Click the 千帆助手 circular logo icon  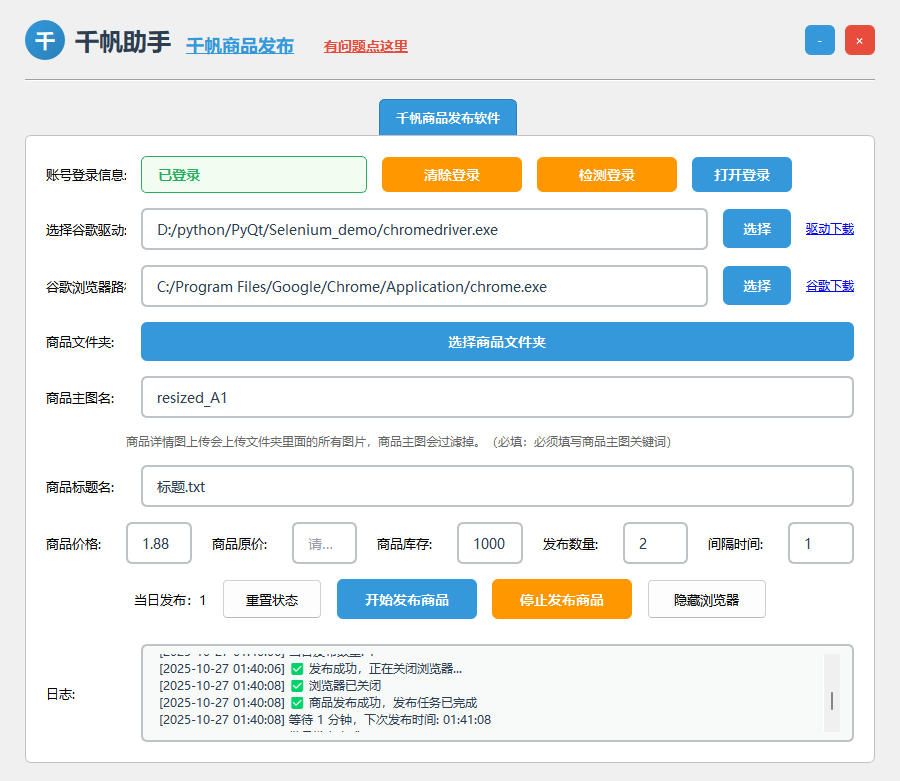click(44, 40)
